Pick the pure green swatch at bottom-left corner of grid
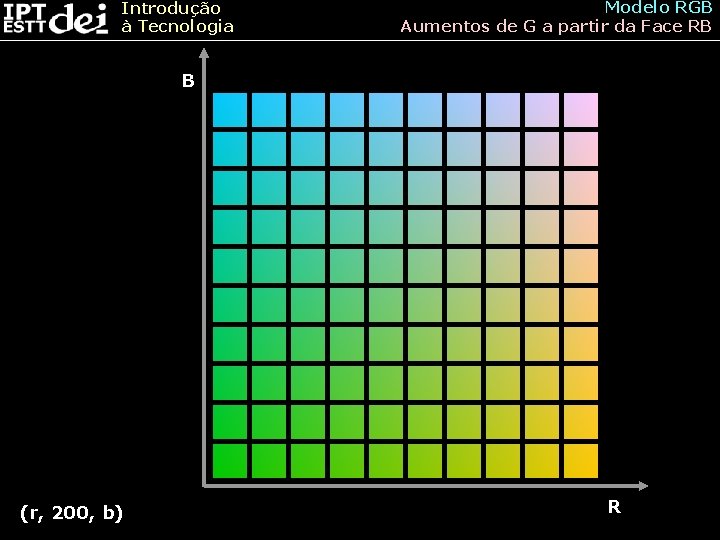The image size is (720, 540). click(x=230, y=461)
